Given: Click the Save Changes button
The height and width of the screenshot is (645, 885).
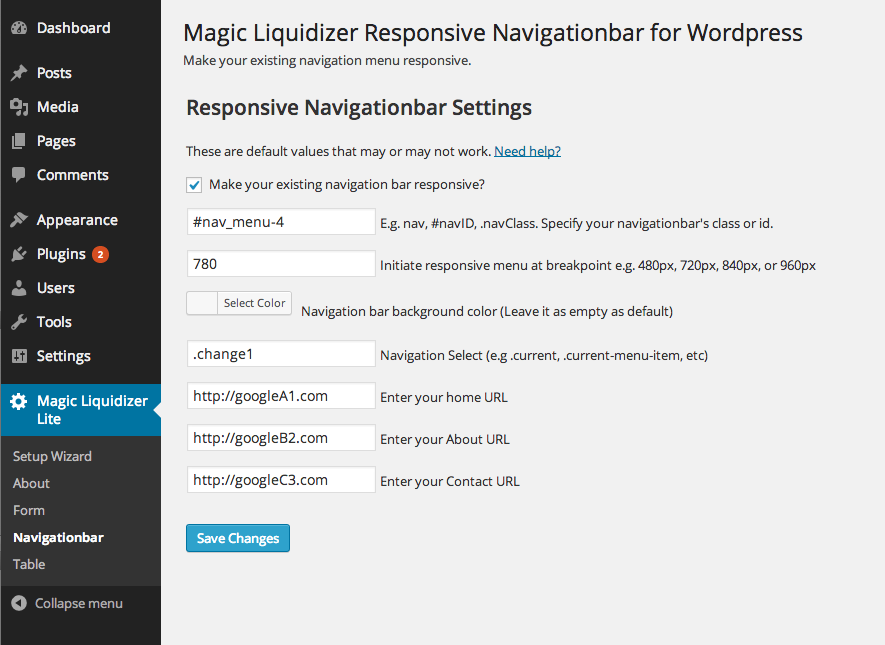Looking at the screenshot, I should [x=238, y=538].
